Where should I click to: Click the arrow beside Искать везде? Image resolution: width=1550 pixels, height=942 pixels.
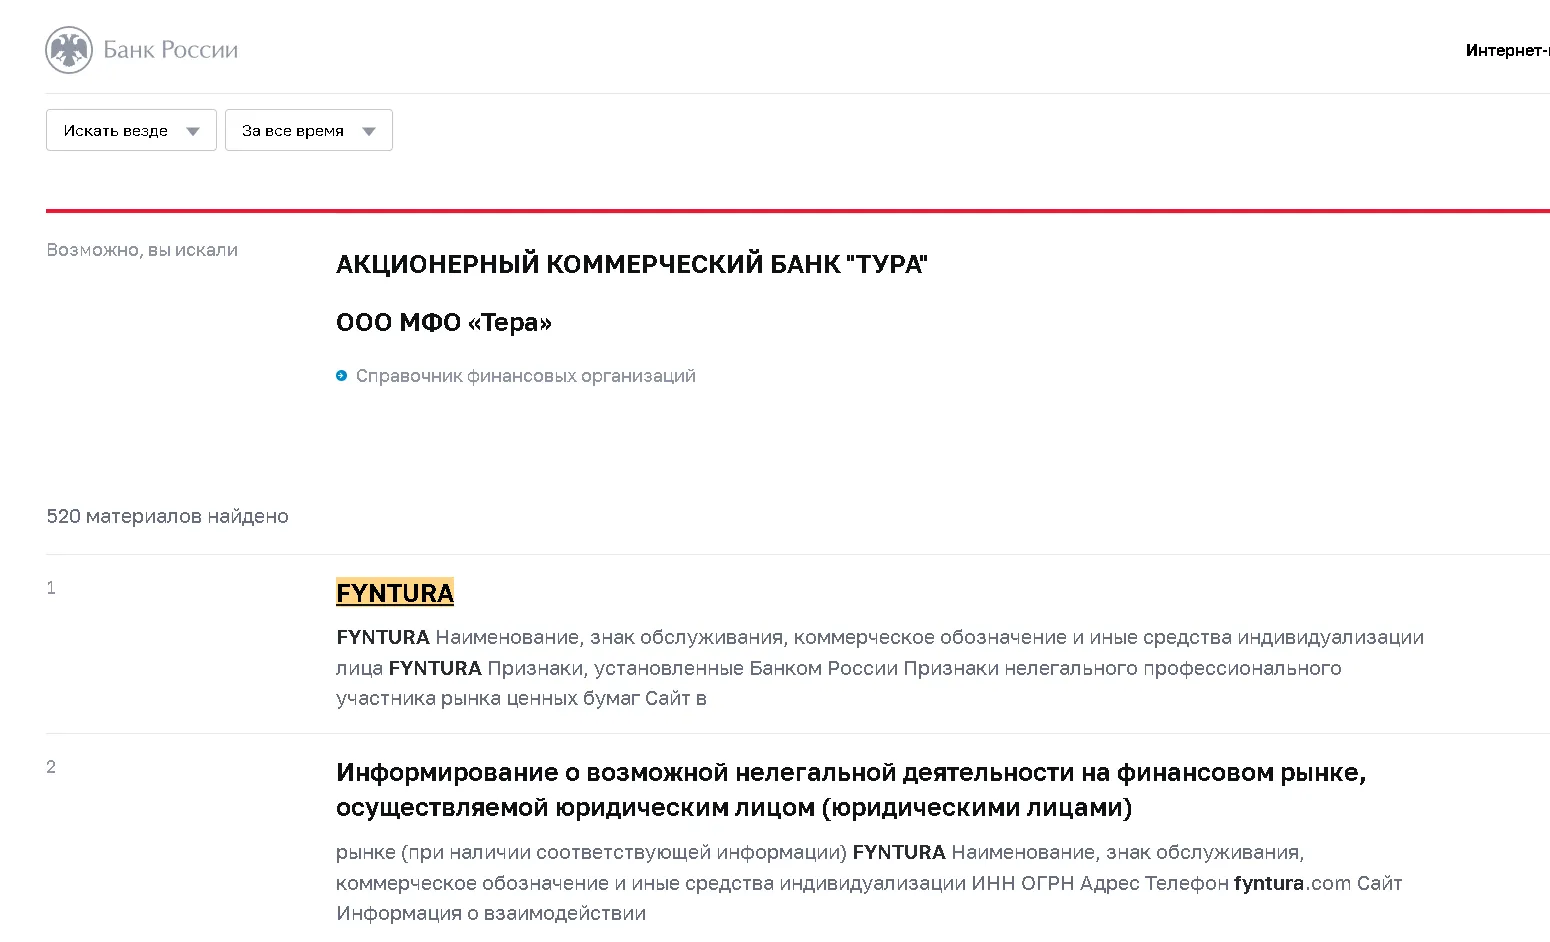click(193, 131)
